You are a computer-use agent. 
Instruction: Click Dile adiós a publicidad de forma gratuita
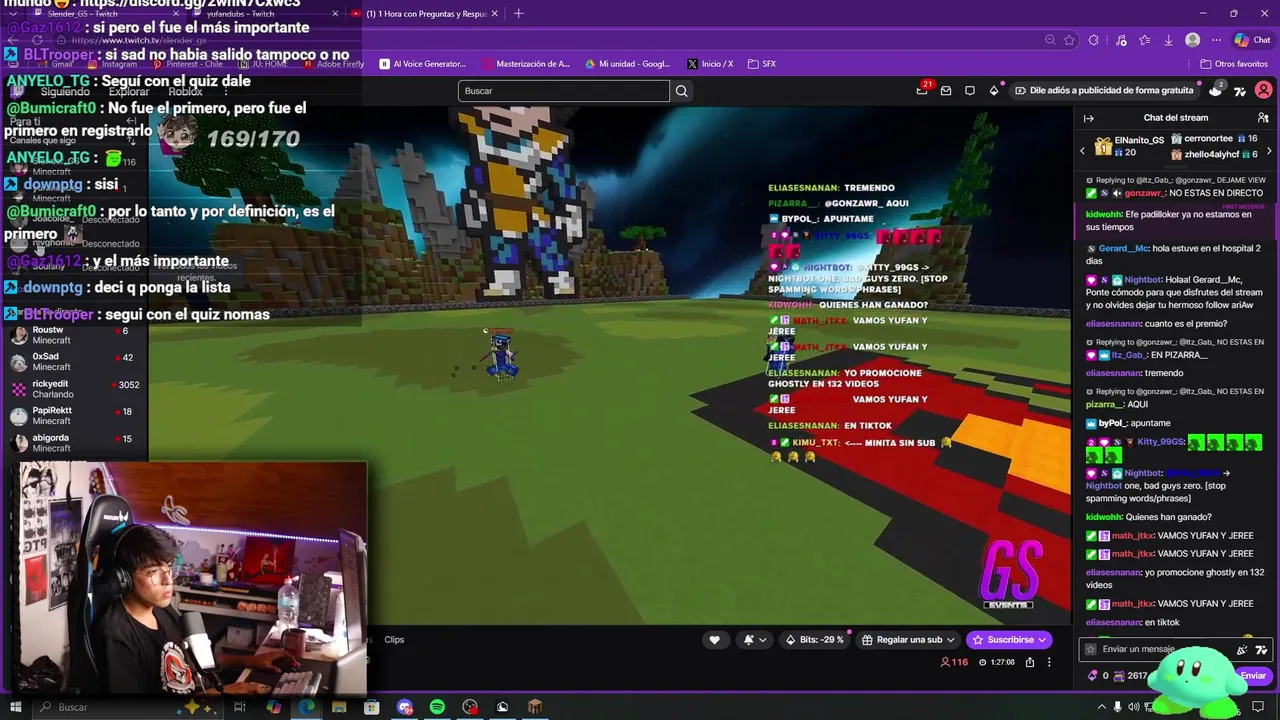coord(1104,91)
